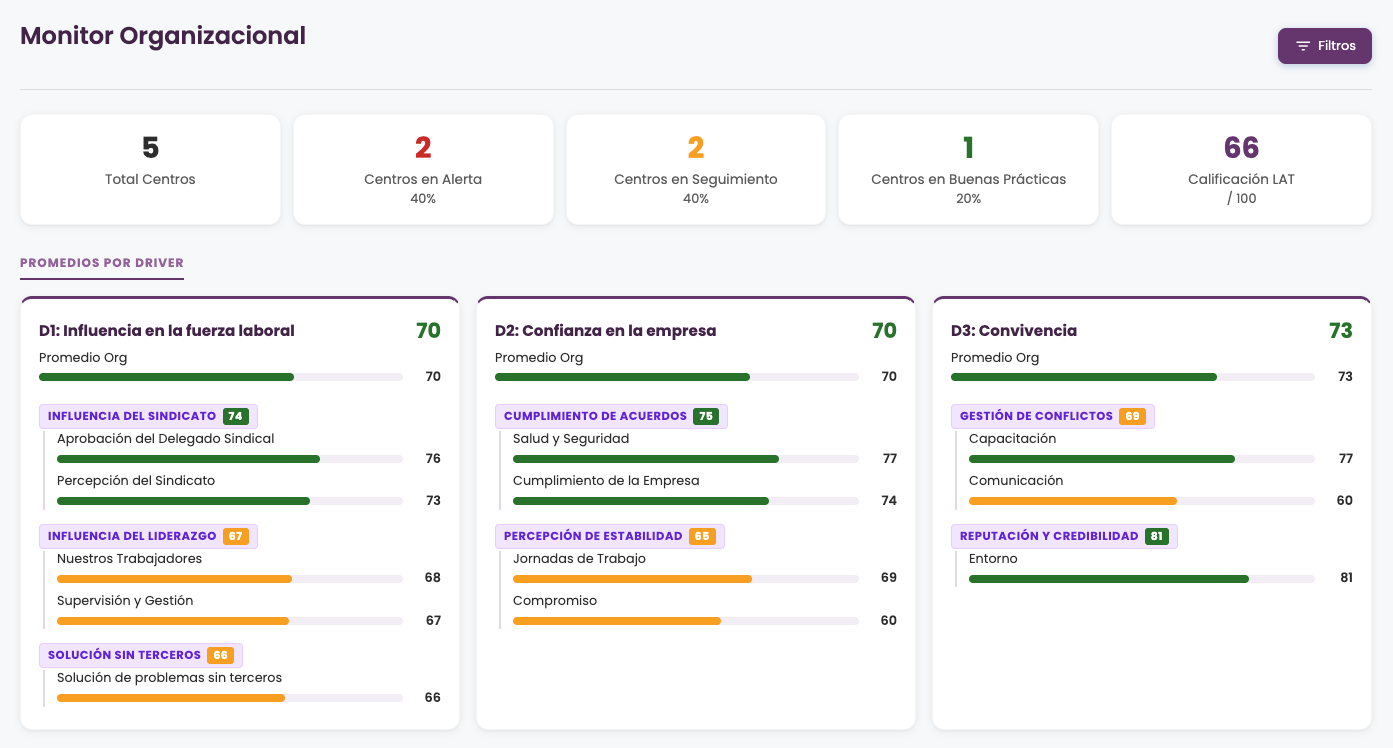Screen dimensions: 1393x748
Task: Open the Calificación LAT card
Action: (x=1241, y=169)
